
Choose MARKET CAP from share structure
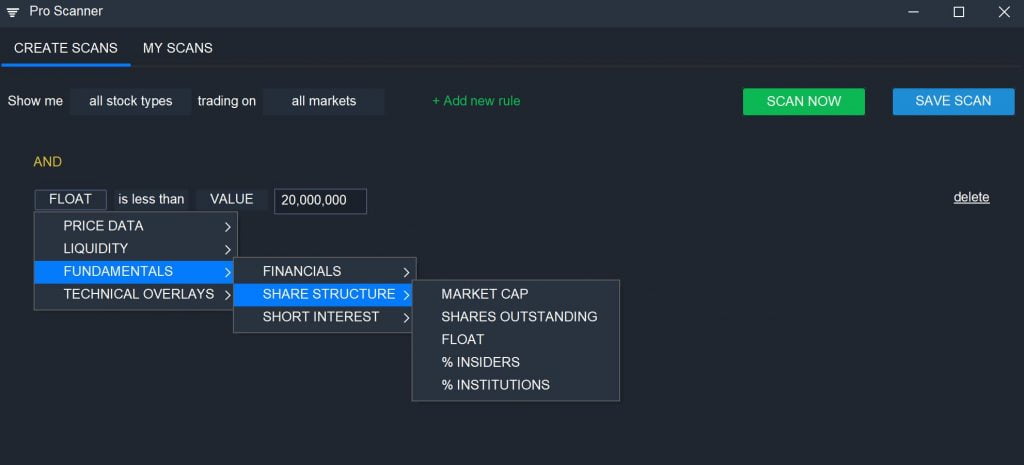pos(485,294)
